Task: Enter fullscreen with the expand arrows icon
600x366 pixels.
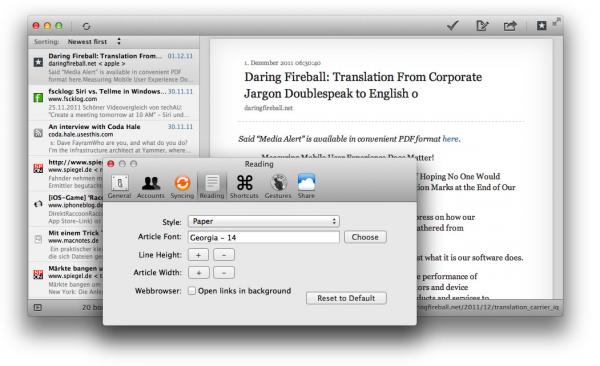Action: tap(557, 22)
